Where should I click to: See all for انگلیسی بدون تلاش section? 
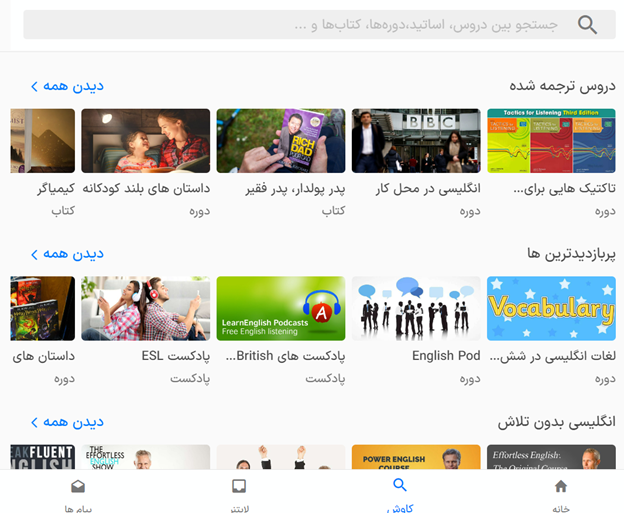point(67,422)
